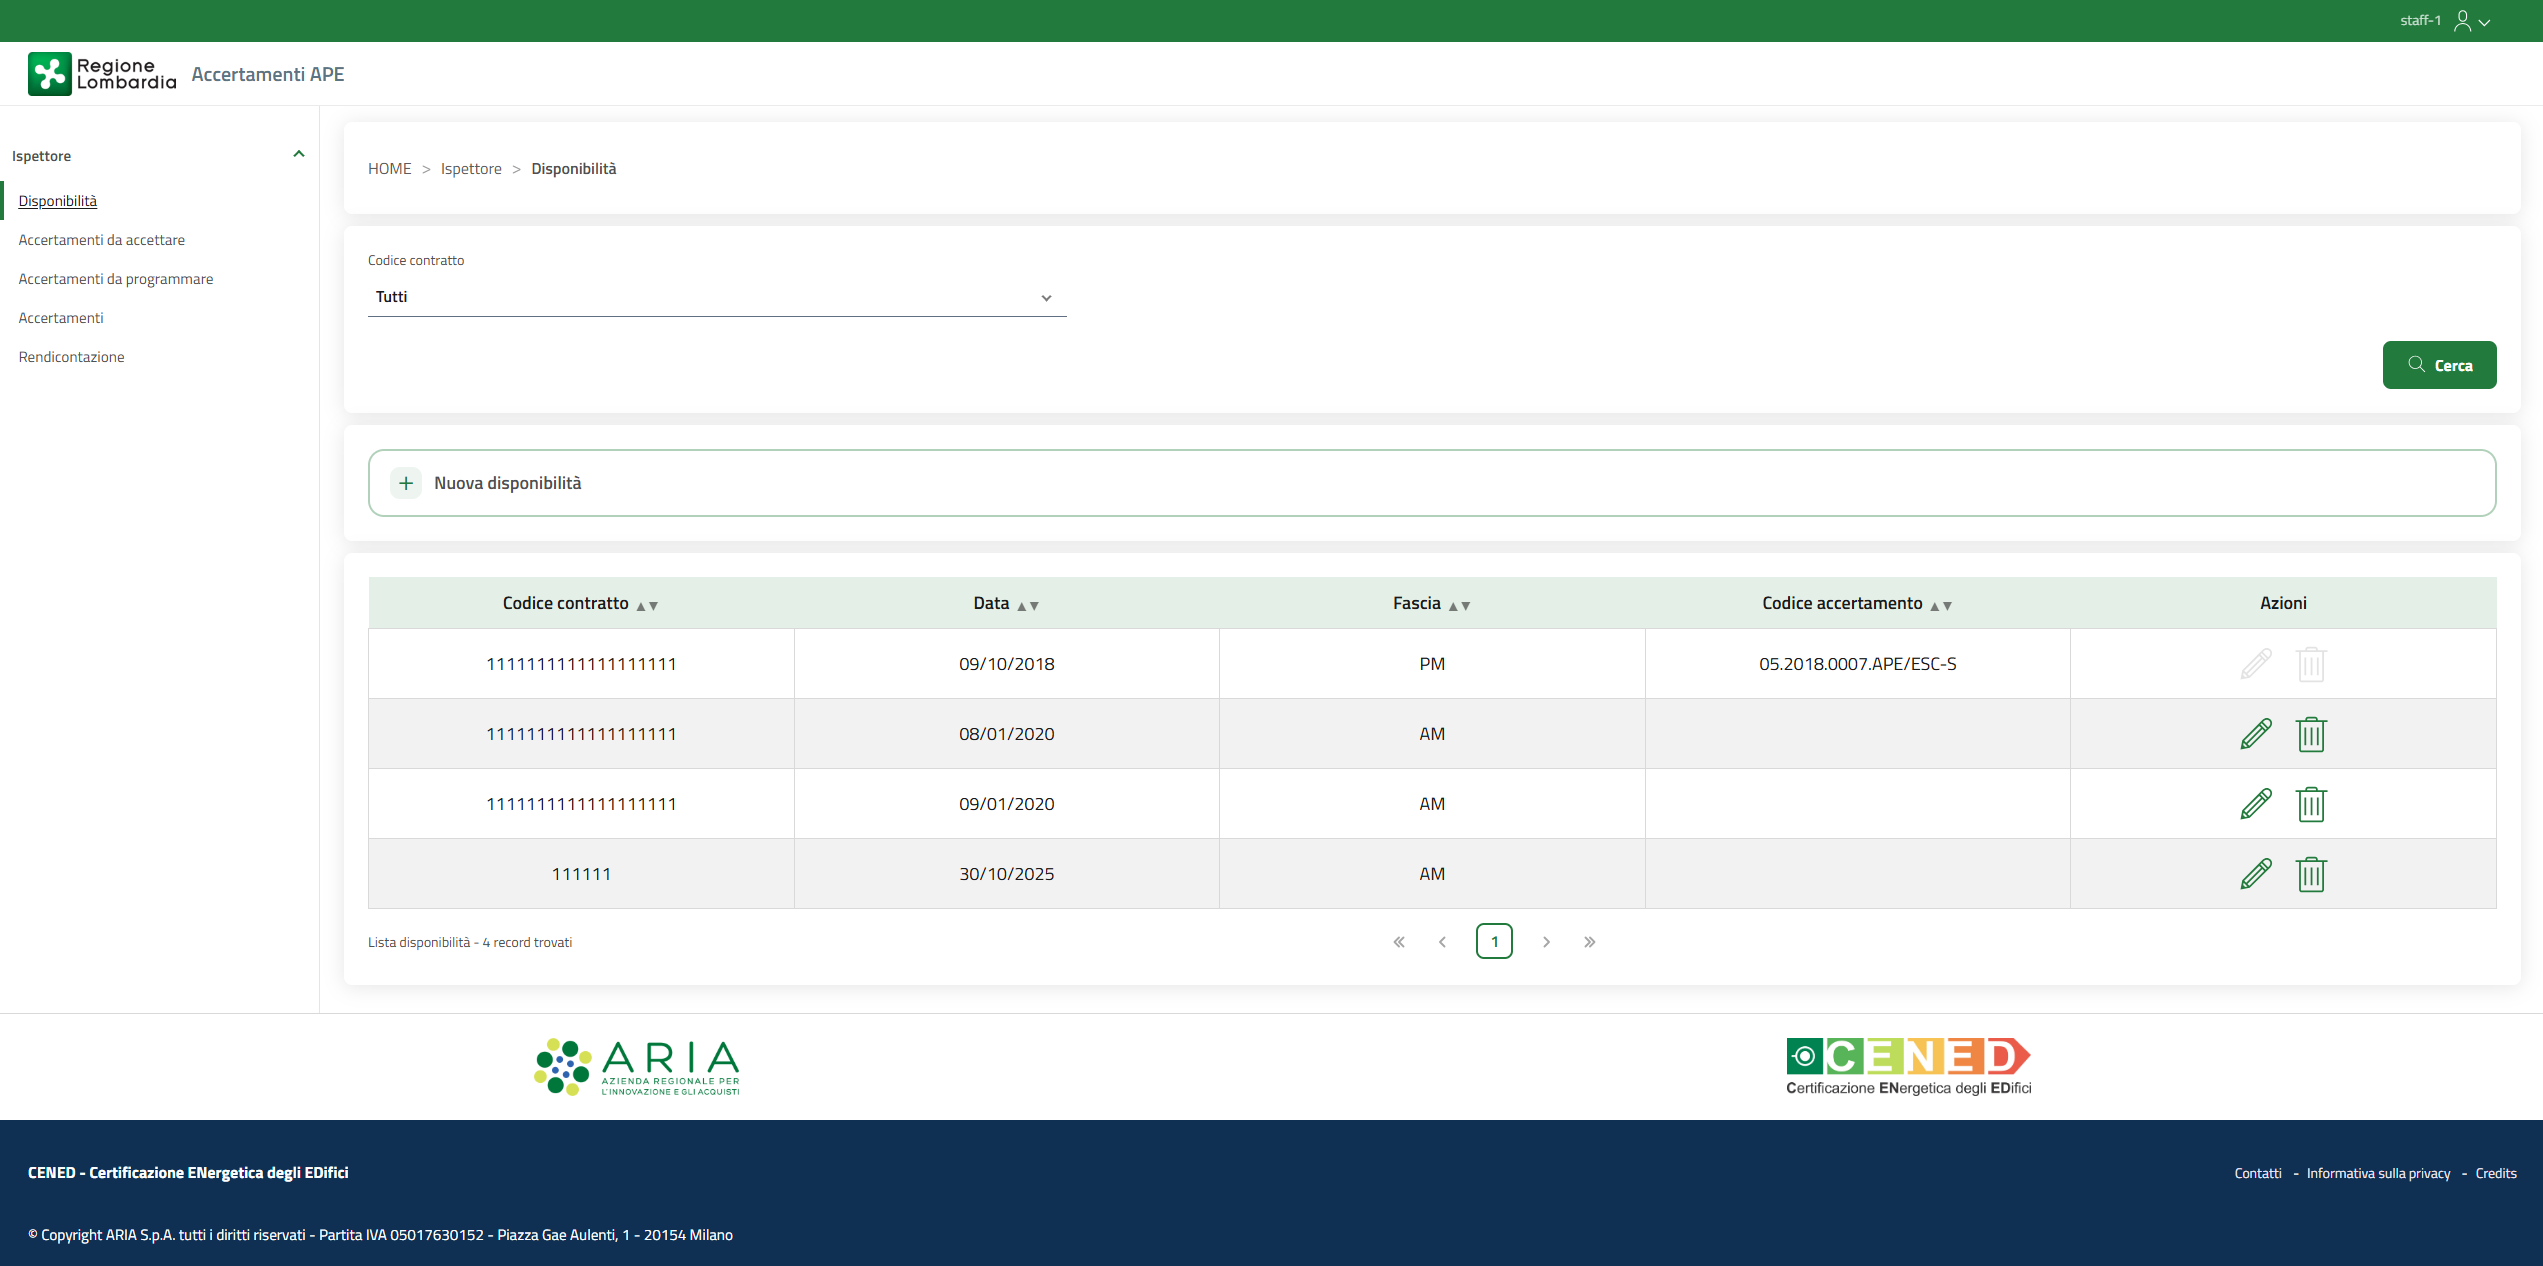Sort table by Data column

click(1028, 605)
